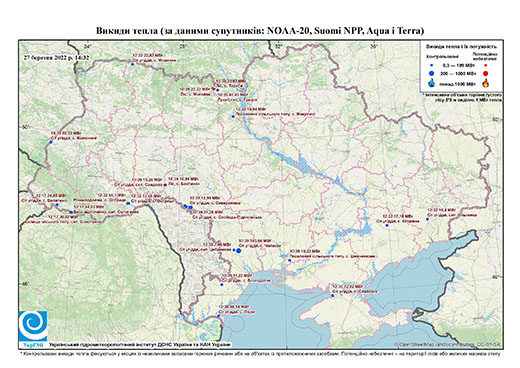Click the blue marker at 22.82 MW north
Screen dimensions: 520x368
(132, 64)
